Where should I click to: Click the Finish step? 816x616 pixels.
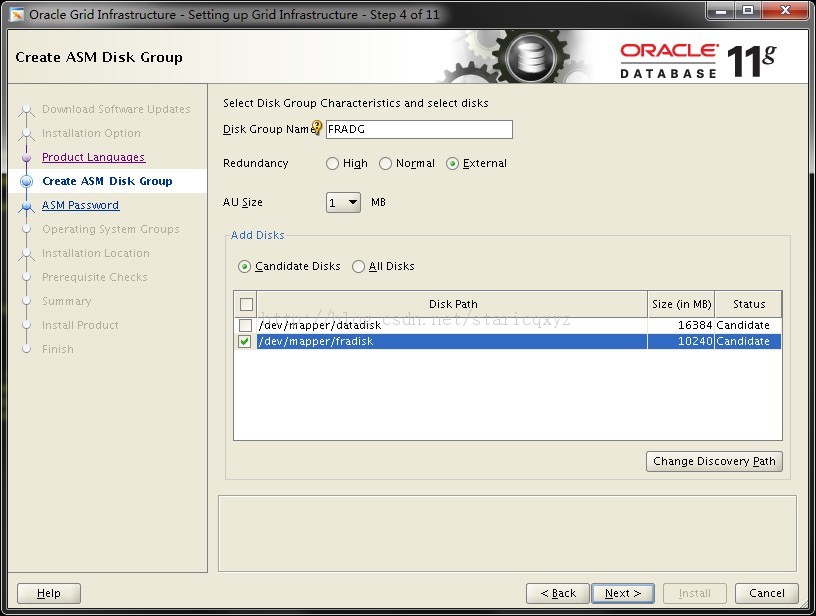pyautogui.click(x=58, y=349)
